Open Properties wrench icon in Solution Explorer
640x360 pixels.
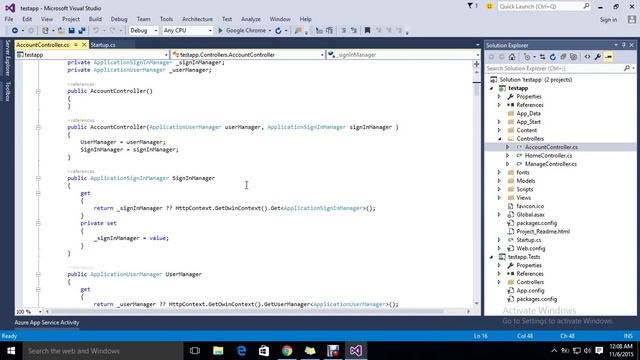[x=598, y=57]
